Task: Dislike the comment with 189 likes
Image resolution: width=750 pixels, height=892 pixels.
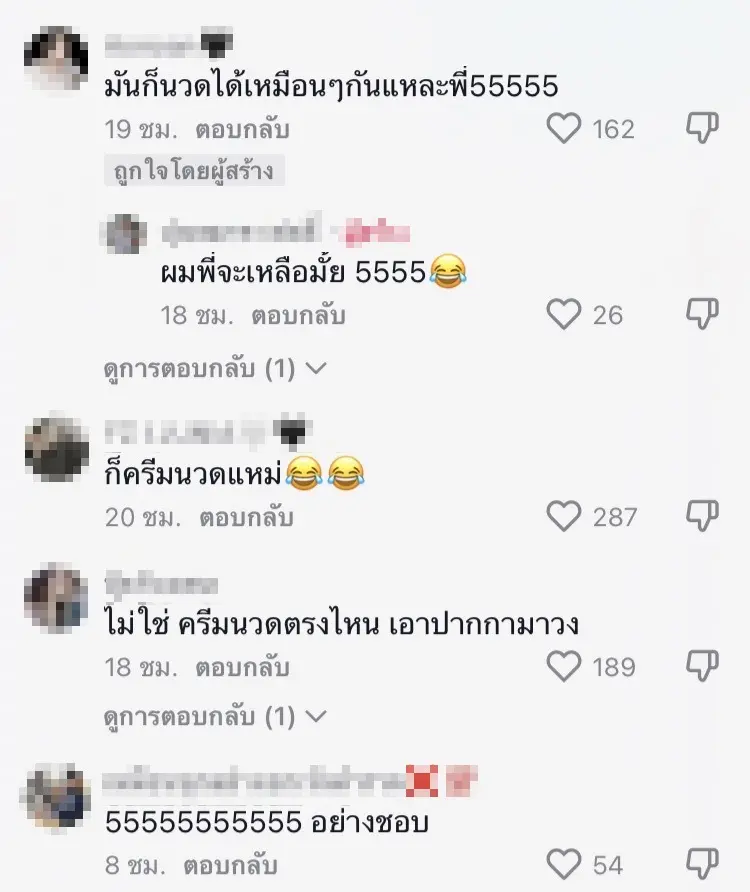Action: tap(702, 666)
